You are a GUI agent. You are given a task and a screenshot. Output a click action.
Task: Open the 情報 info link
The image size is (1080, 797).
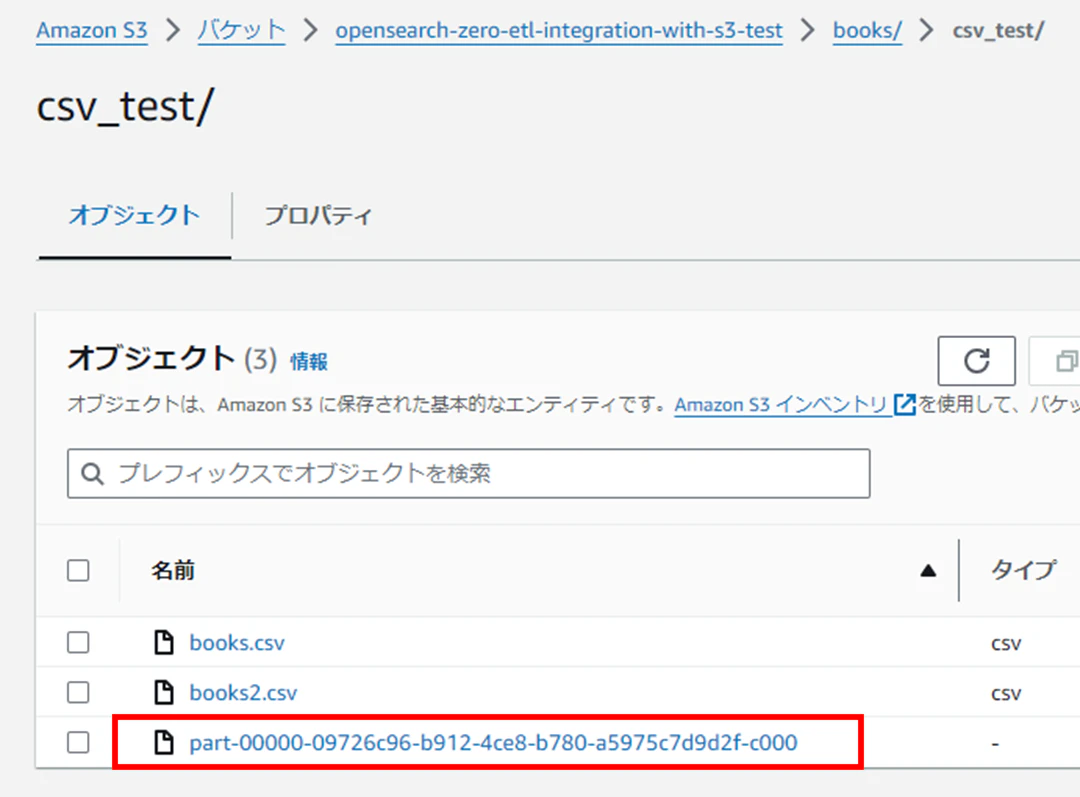click(309, 362)
